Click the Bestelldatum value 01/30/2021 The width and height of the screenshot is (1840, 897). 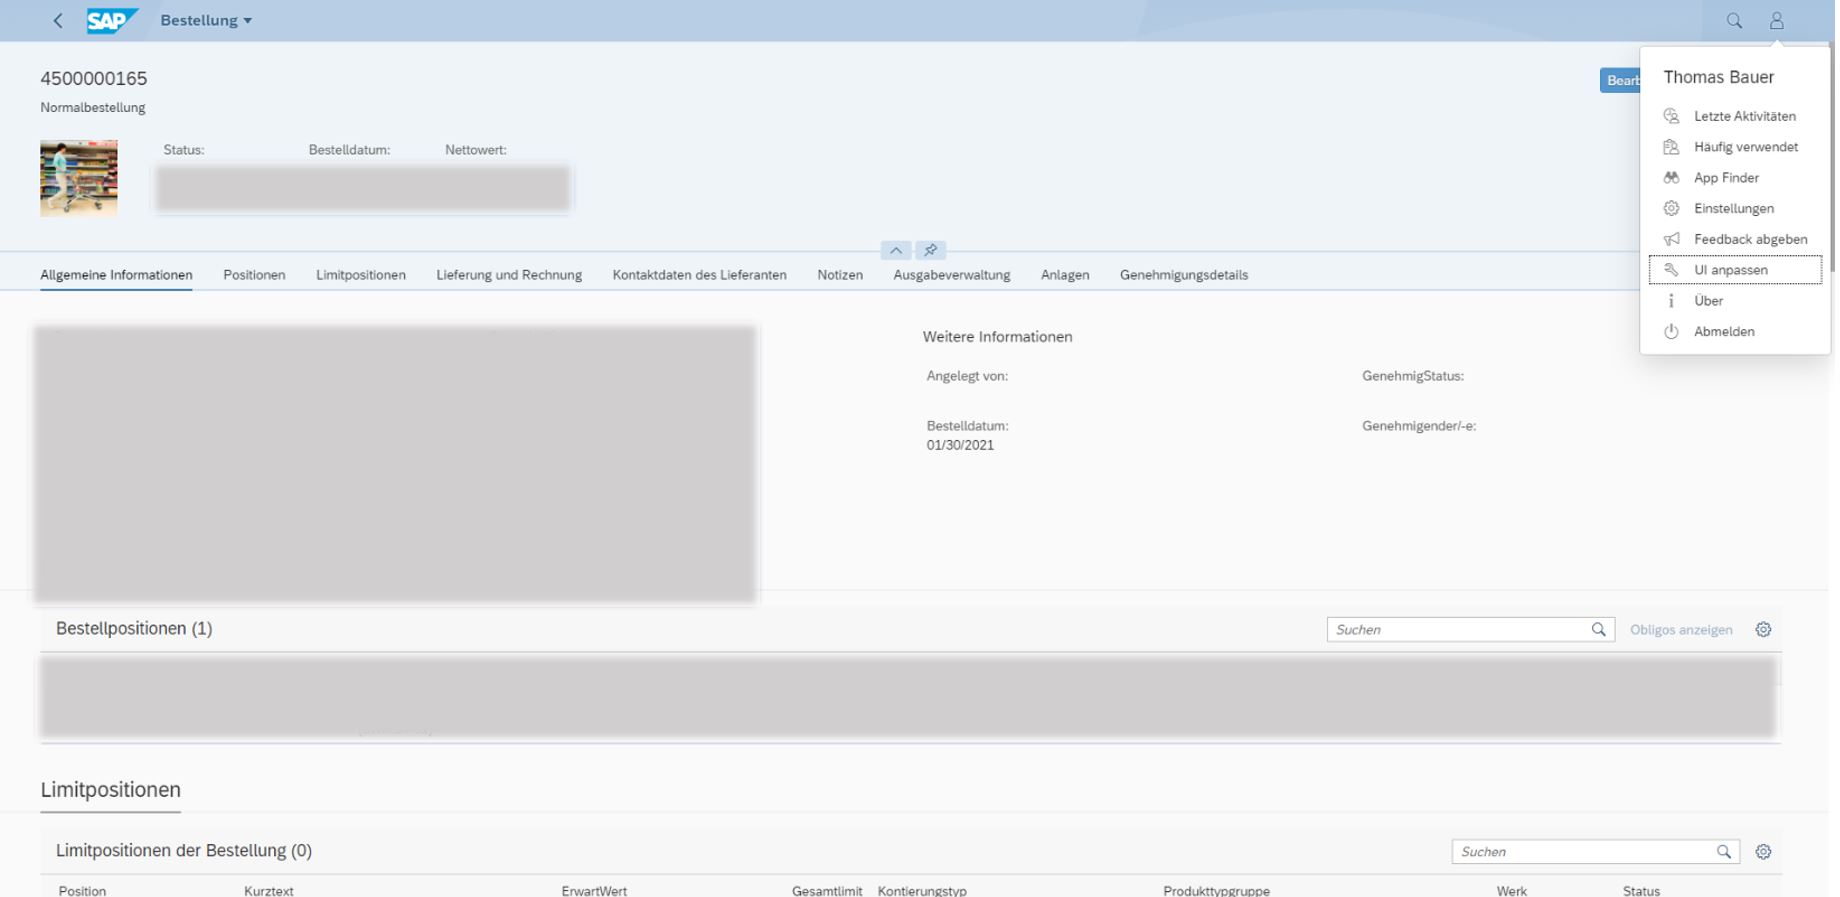(960, 445)
